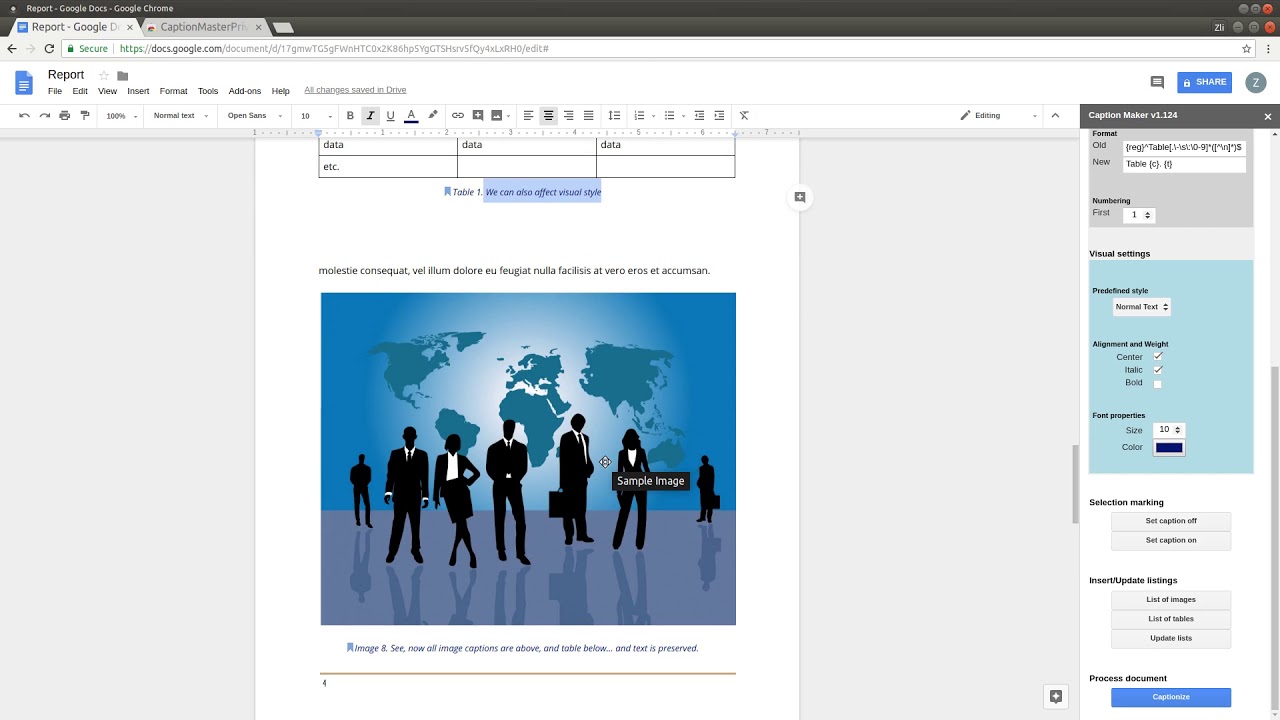The width and height of the screenshot is (1280, 720).
Task: Add comment from the page margin icon
Action: point(800,197)
